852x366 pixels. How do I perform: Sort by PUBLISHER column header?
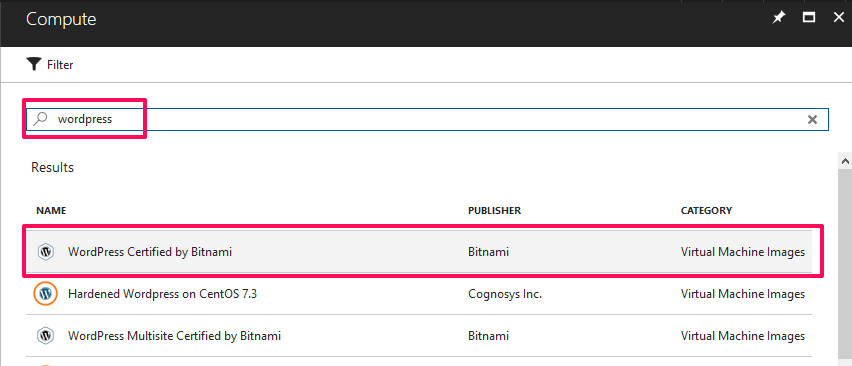point(494,210)
